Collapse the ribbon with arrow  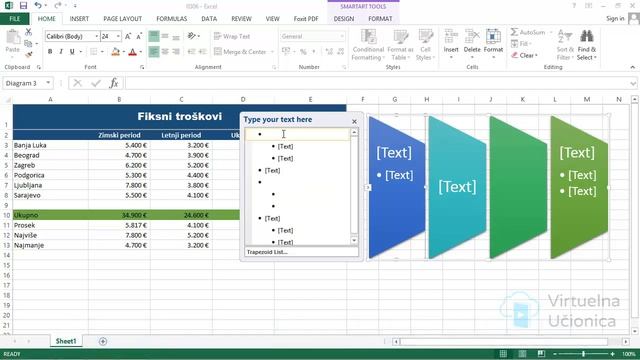pyautogui.click(x=633, y=67)
